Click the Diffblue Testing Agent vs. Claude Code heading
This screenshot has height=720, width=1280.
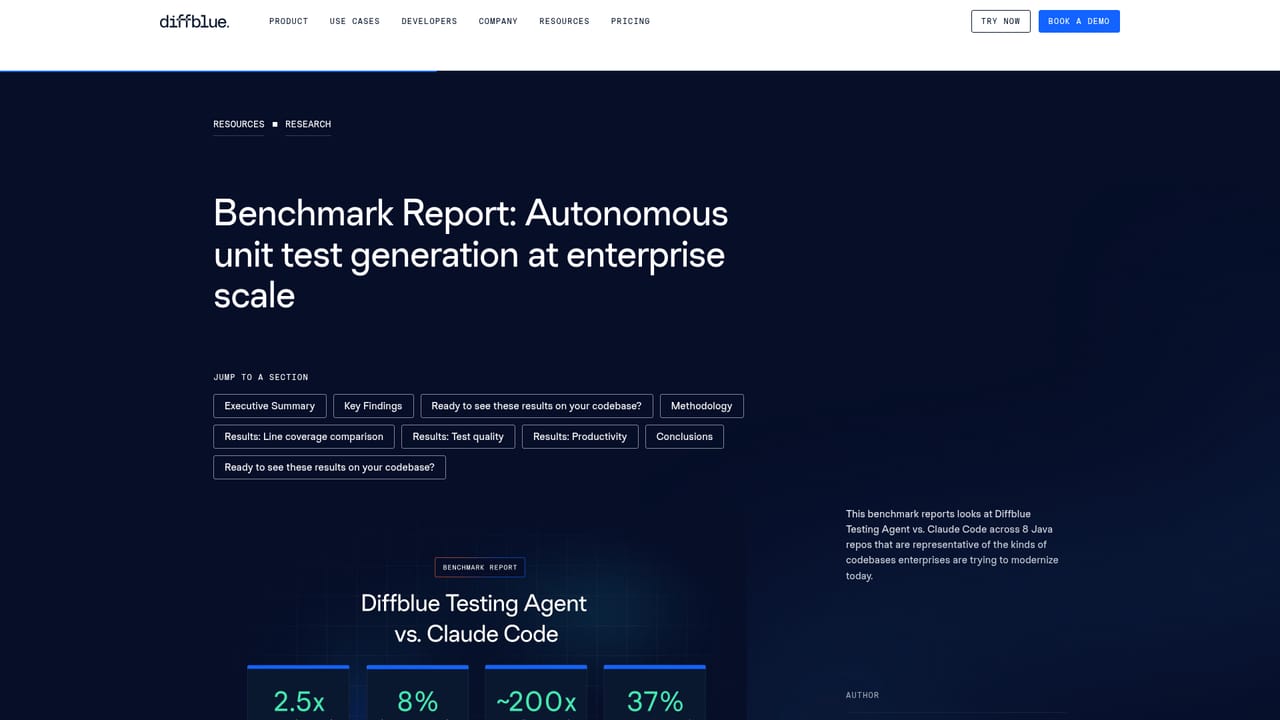pos(474,619)
